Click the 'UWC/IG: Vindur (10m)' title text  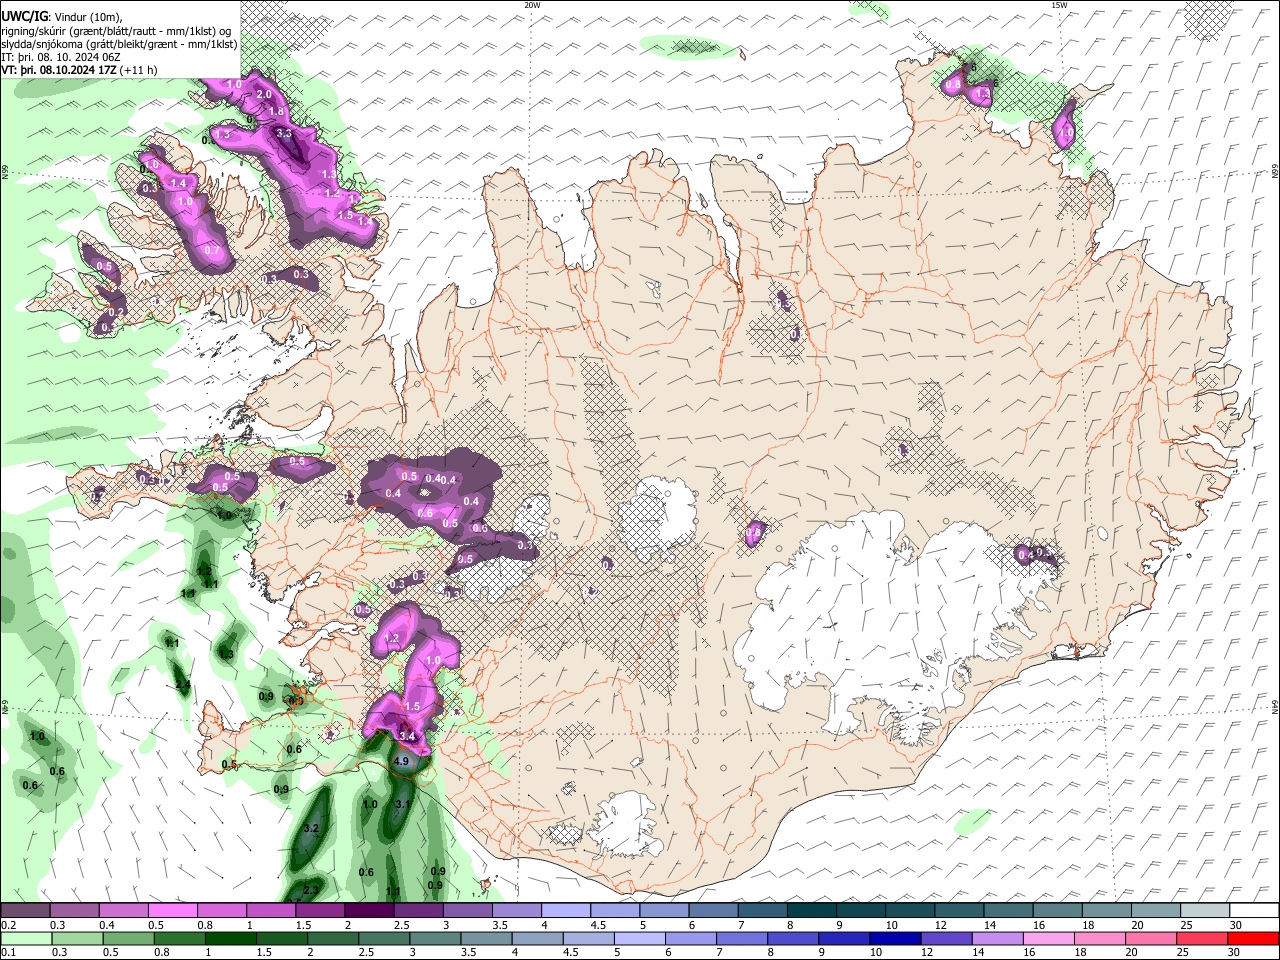pos(63,16)
